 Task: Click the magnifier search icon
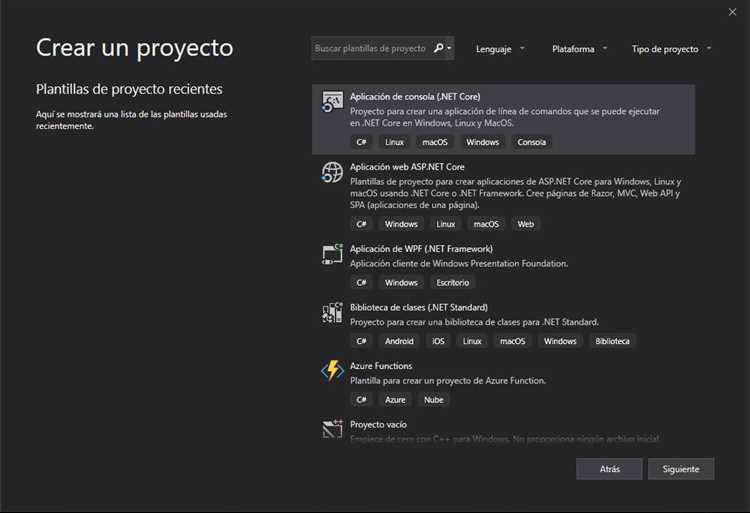click(x=438, y=48)
